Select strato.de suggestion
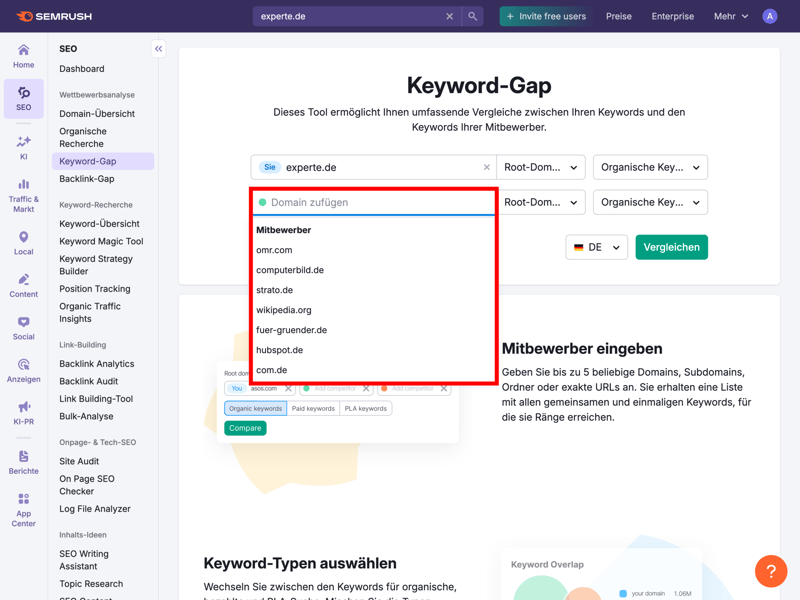 (x=373, y=290)
